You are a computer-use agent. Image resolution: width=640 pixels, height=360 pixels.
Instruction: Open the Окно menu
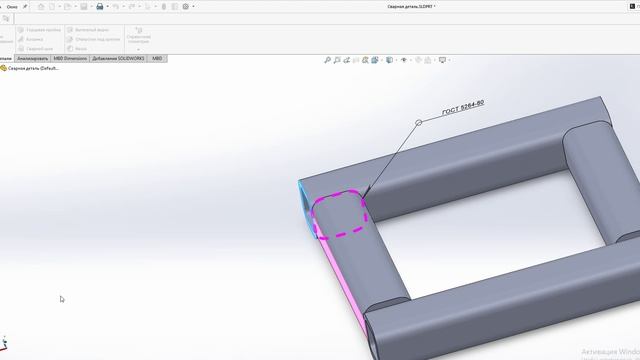click(x=12, y=7)
